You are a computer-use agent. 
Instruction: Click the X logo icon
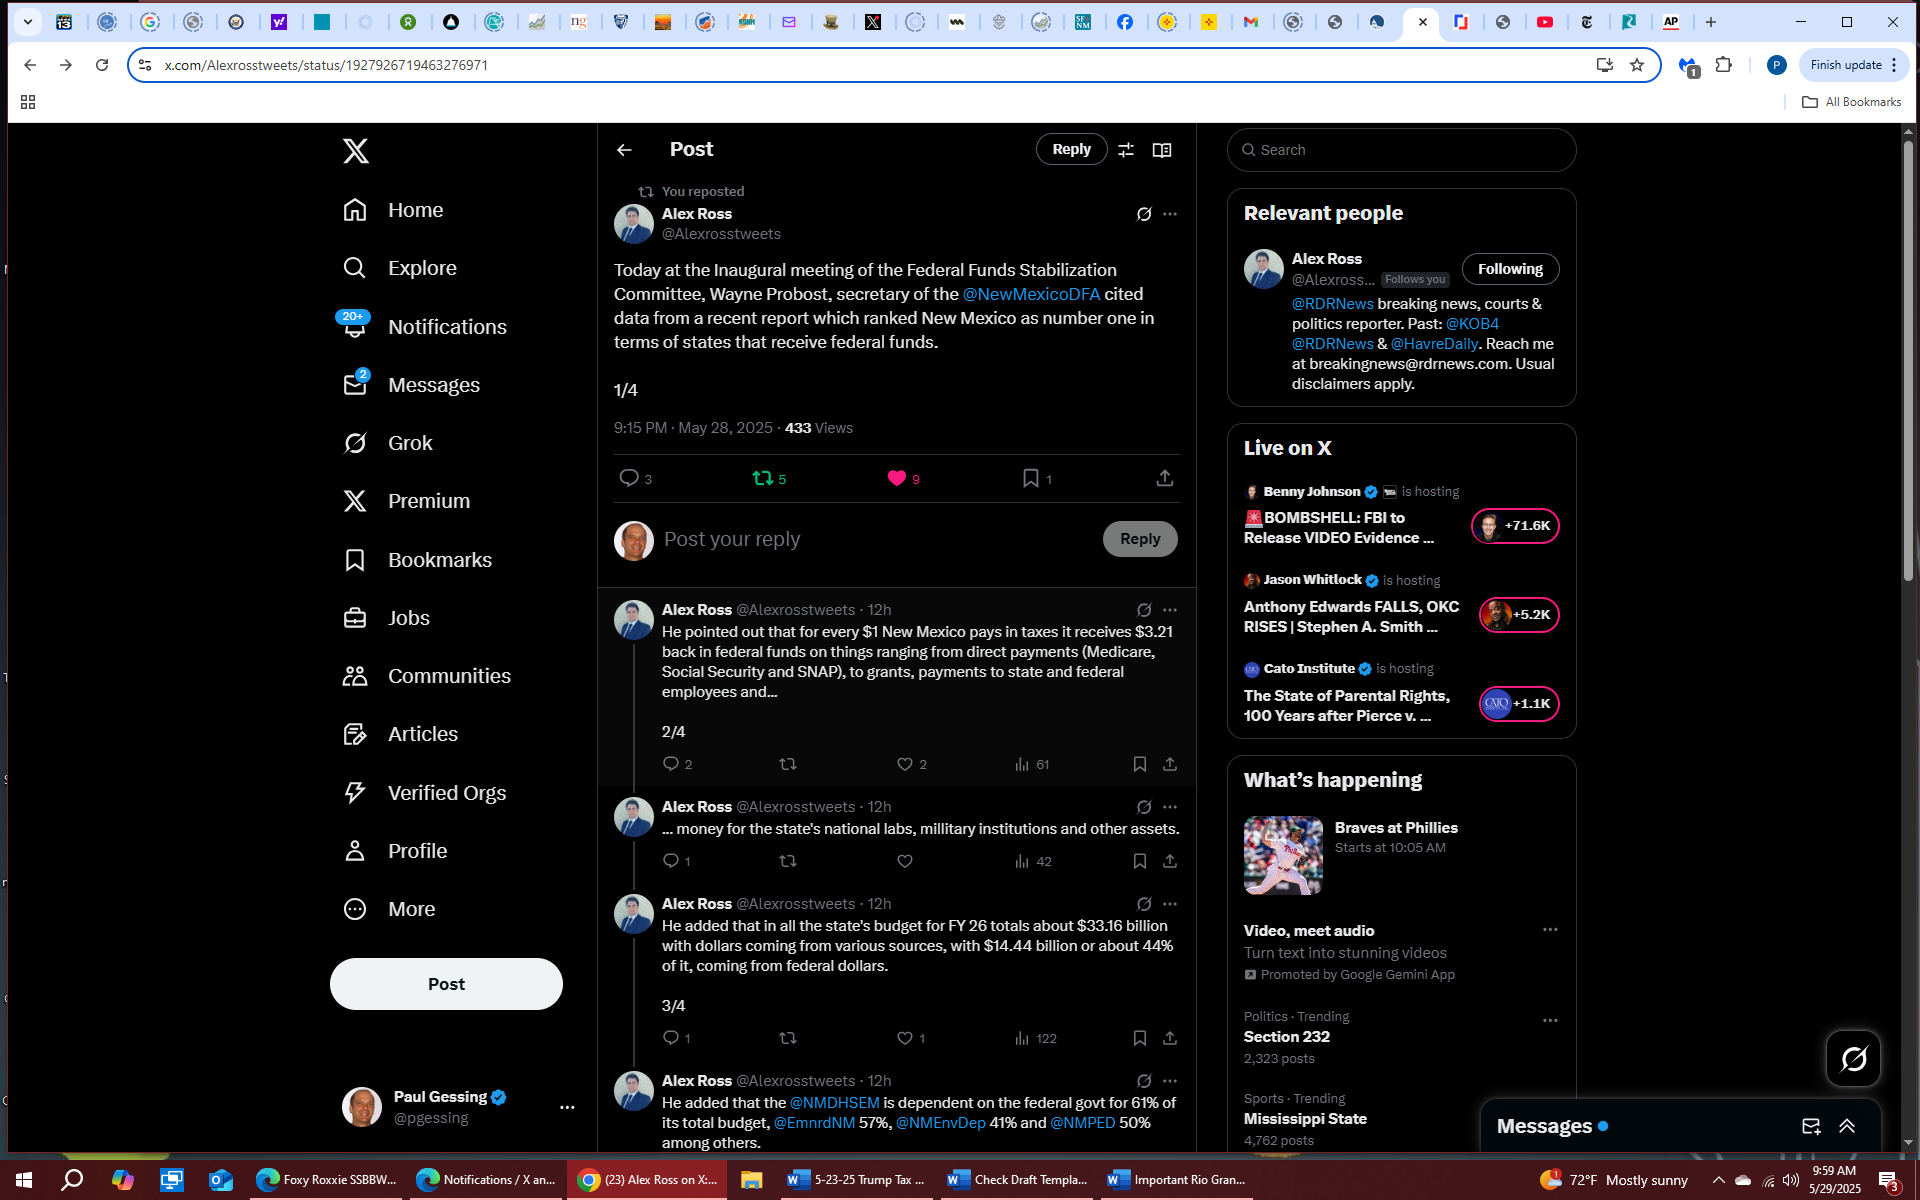click(x=356, y=151)
